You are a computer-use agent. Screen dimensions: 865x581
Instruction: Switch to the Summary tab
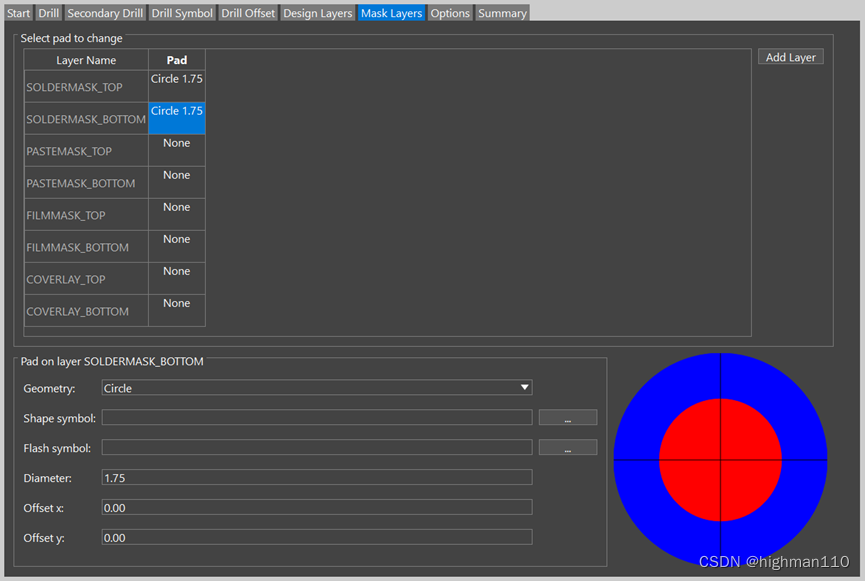coord(501,13)
